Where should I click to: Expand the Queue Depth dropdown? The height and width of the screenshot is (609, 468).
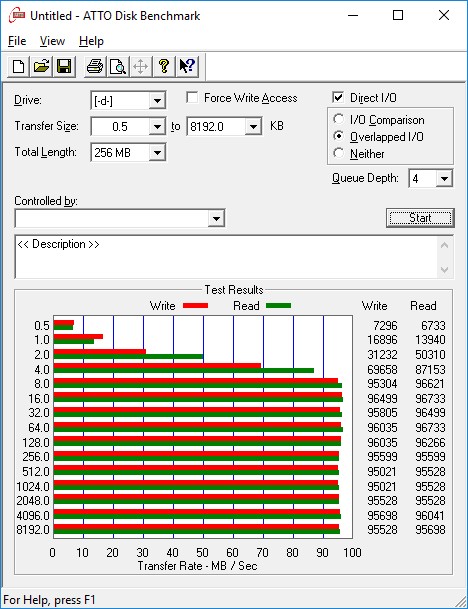pos(444,179)
